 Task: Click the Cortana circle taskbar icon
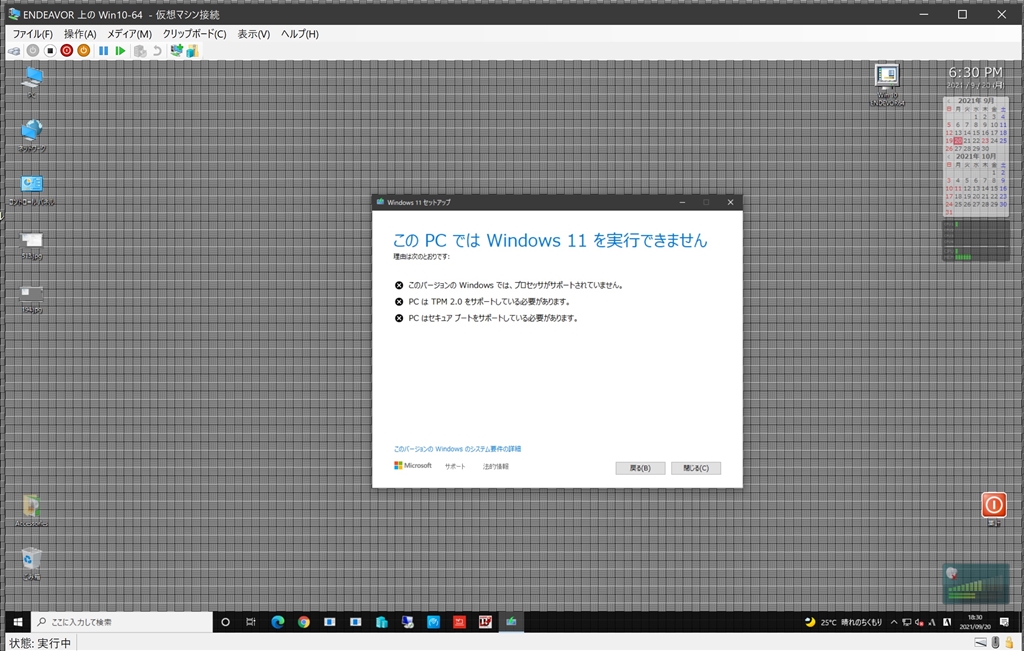[x=225, y=622]
